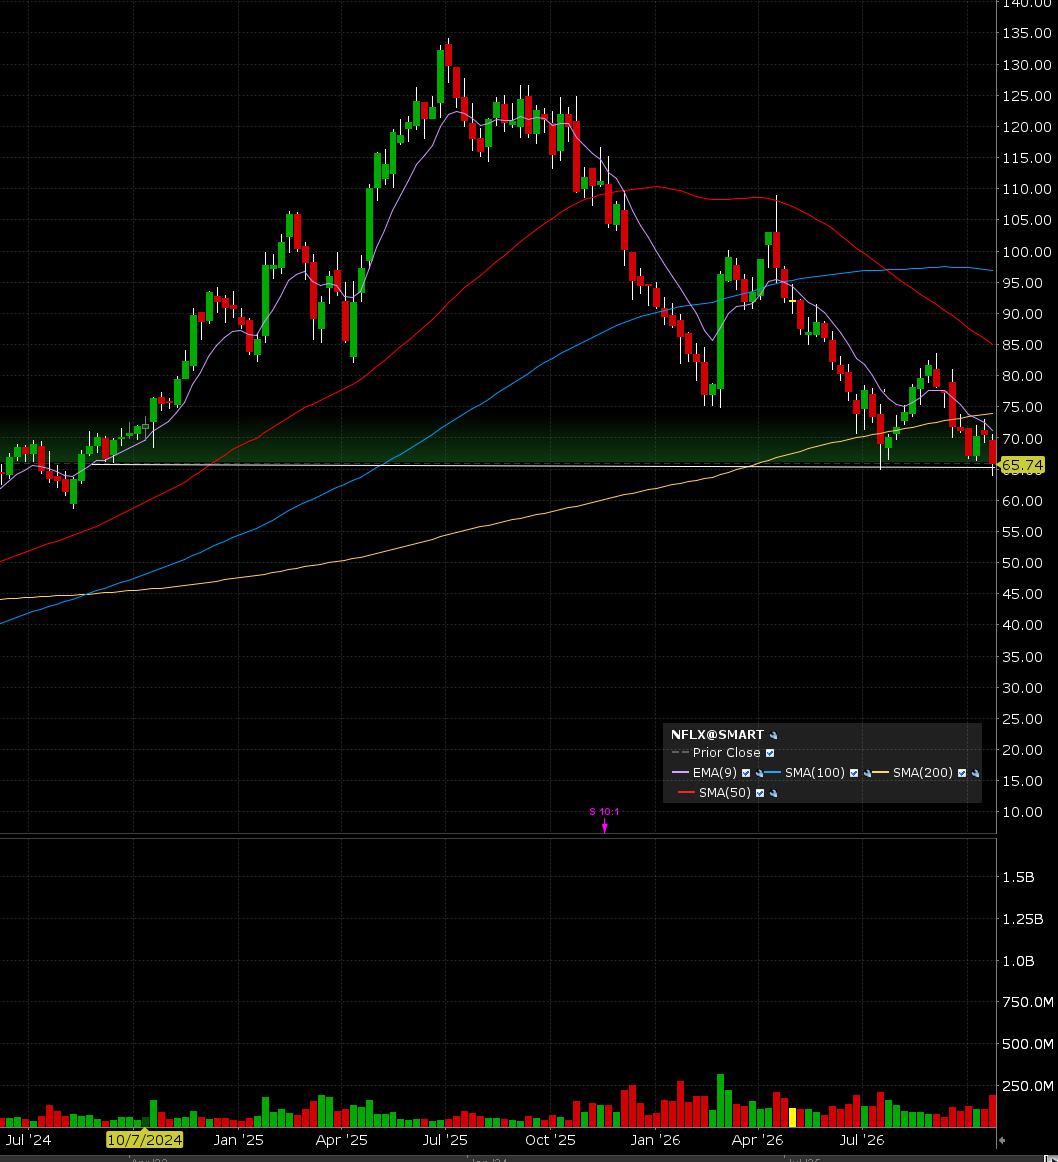
Task: Select the NFLX@SMART legend title
Action: (717, 734)
